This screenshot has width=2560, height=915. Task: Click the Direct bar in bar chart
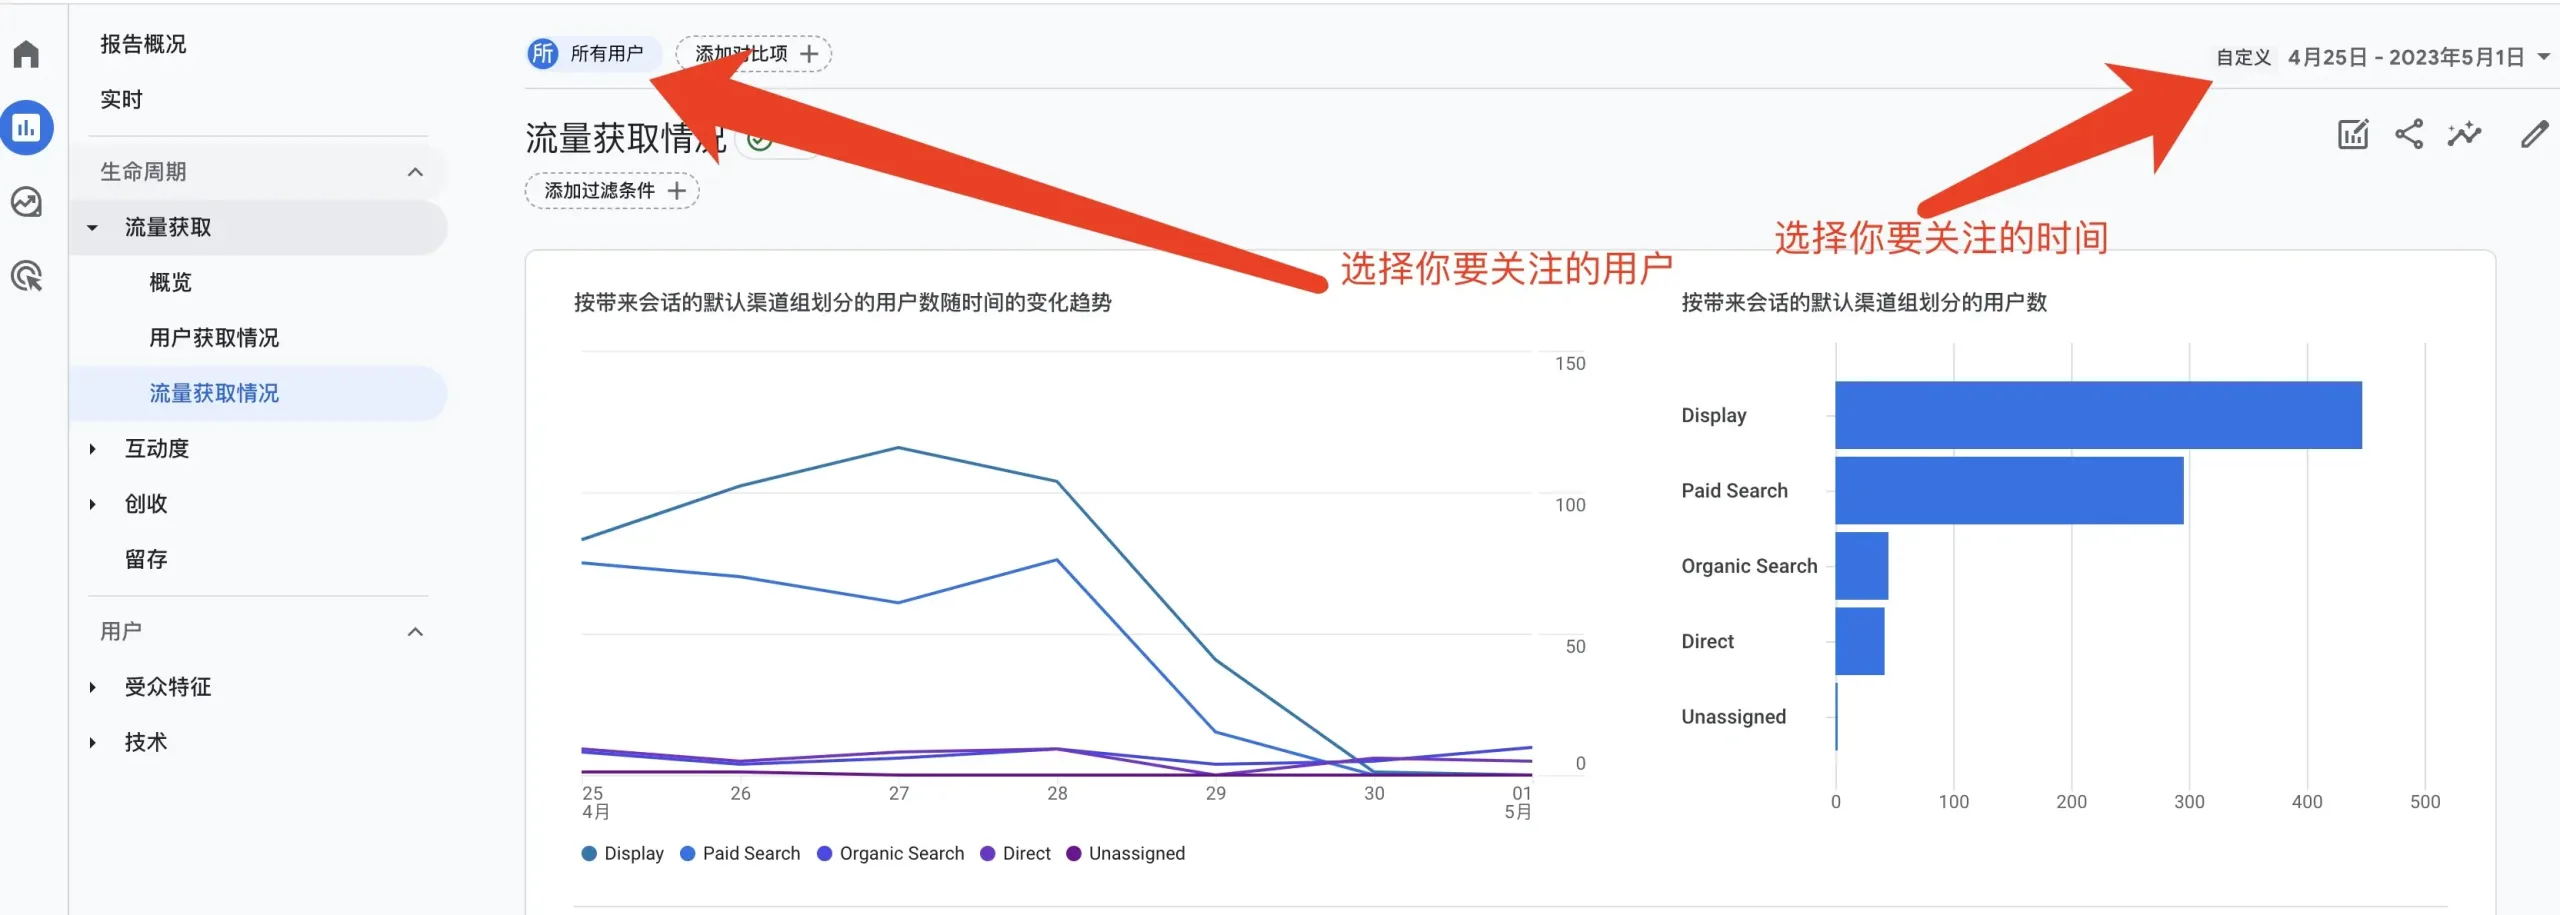click(1860, 642)
